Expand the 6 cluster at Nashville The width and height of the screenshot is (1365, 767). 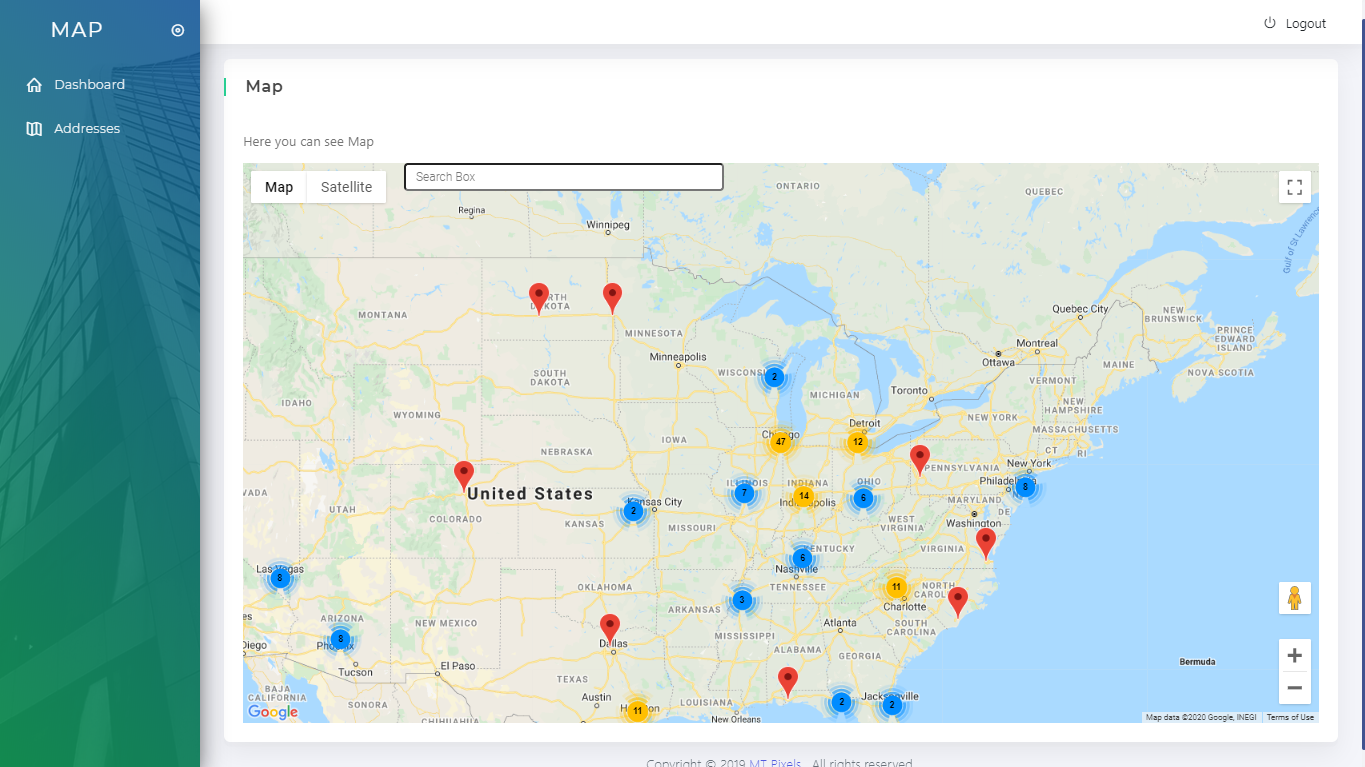click(x=802, y=558)
